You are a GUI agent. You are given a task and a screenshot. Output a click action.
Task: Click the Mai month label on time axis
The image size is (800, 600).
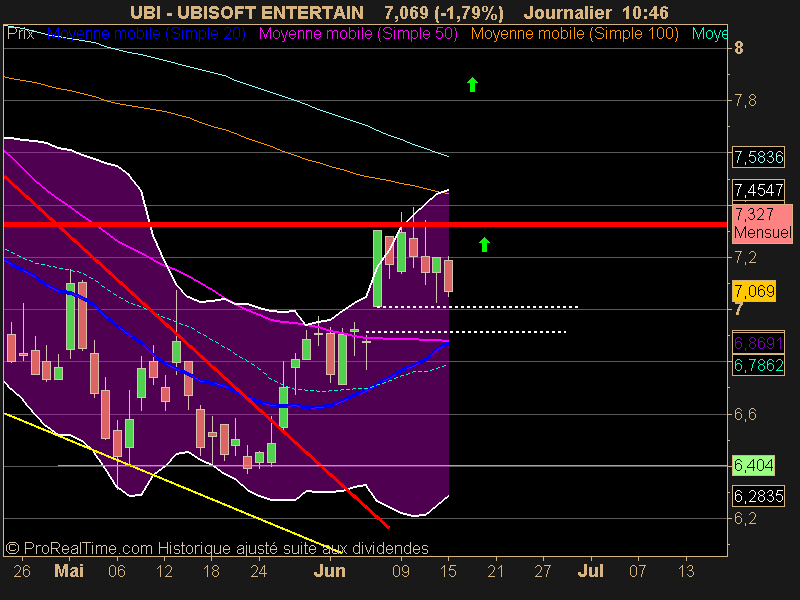pyautogui.click(x=69, y=570)
